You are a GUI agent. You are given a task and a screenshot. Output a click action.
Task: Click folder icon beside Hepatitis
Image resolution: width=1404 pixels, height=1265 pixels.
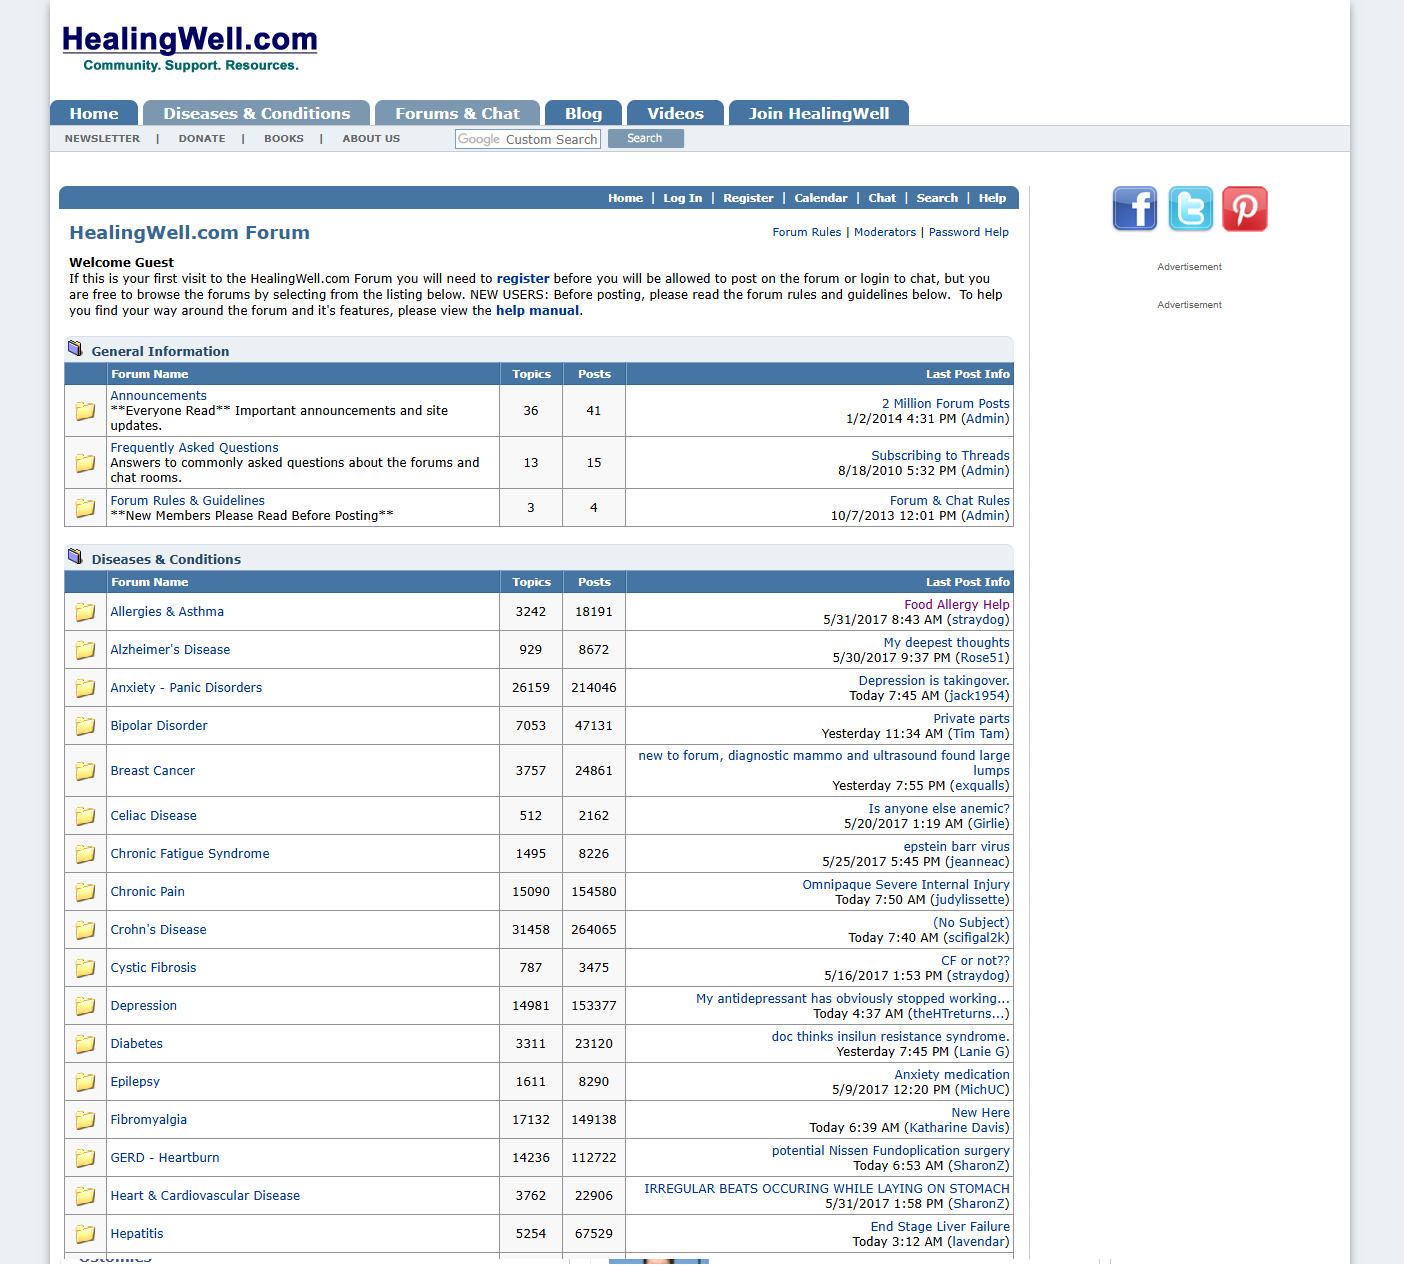85,1234
